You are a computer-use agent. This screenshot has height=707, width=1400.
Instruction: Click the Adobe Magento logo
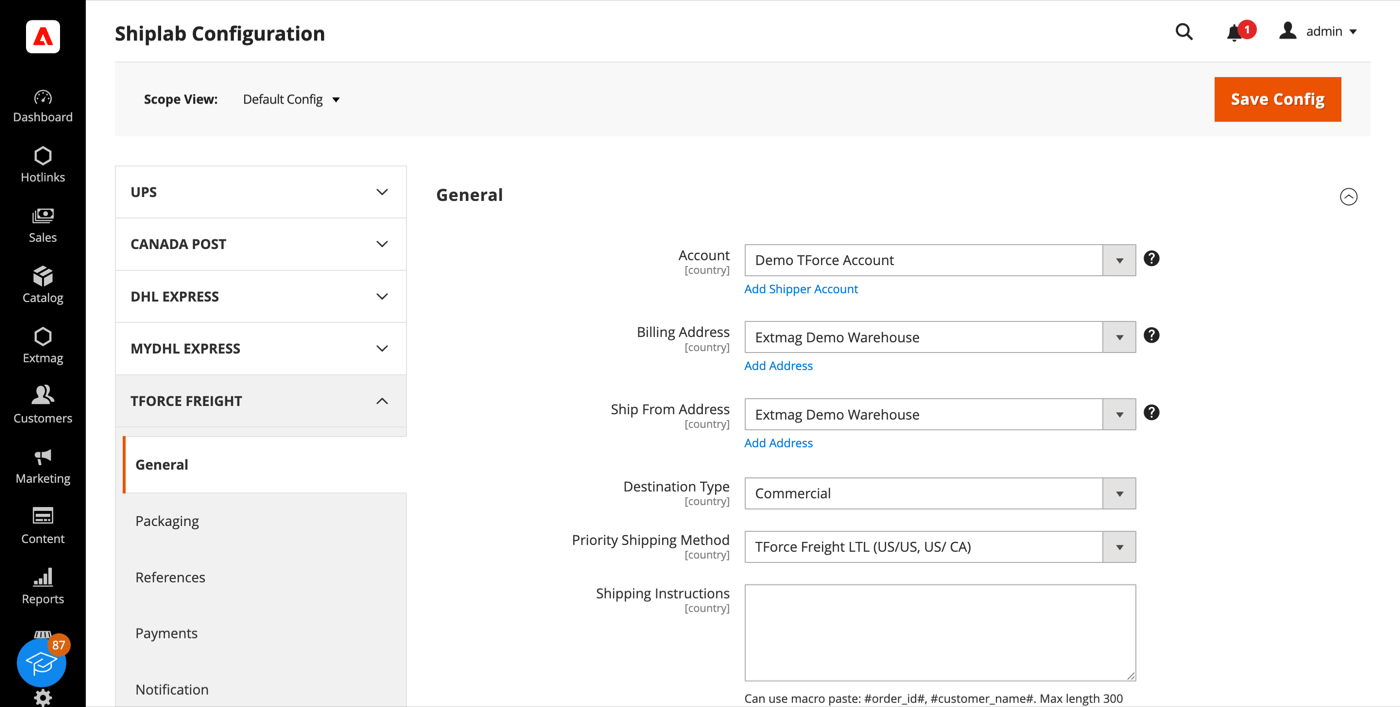tap(43, 37)
